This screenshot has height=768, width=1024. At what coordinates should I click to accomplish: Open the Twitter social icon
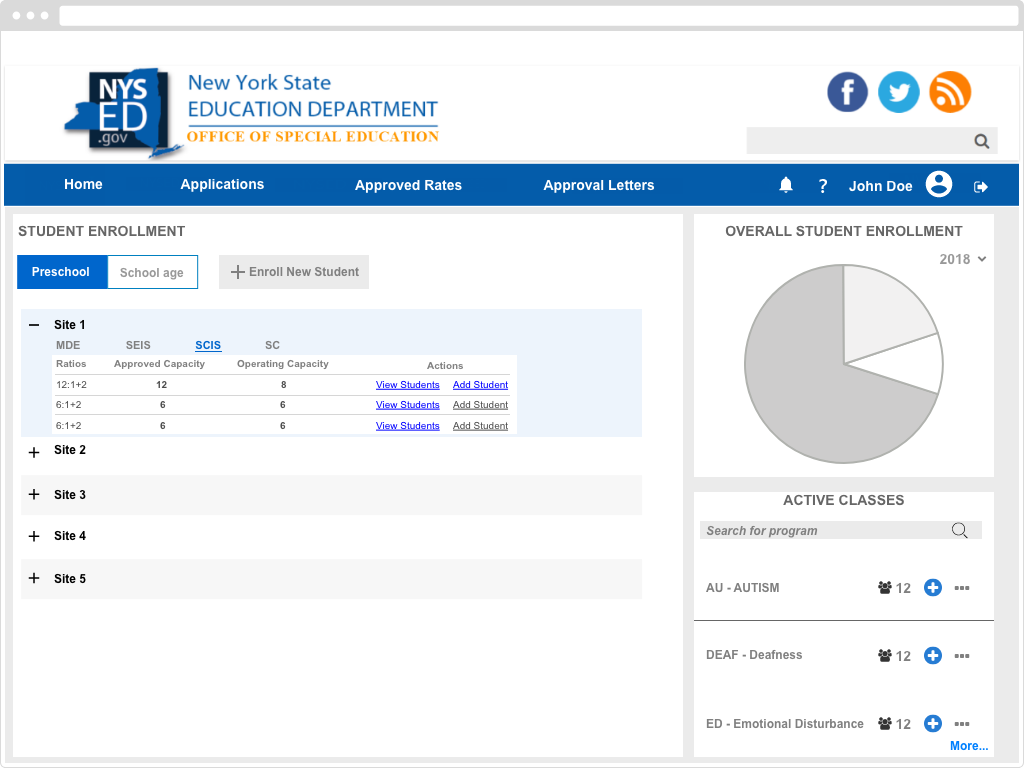(899, 92)
